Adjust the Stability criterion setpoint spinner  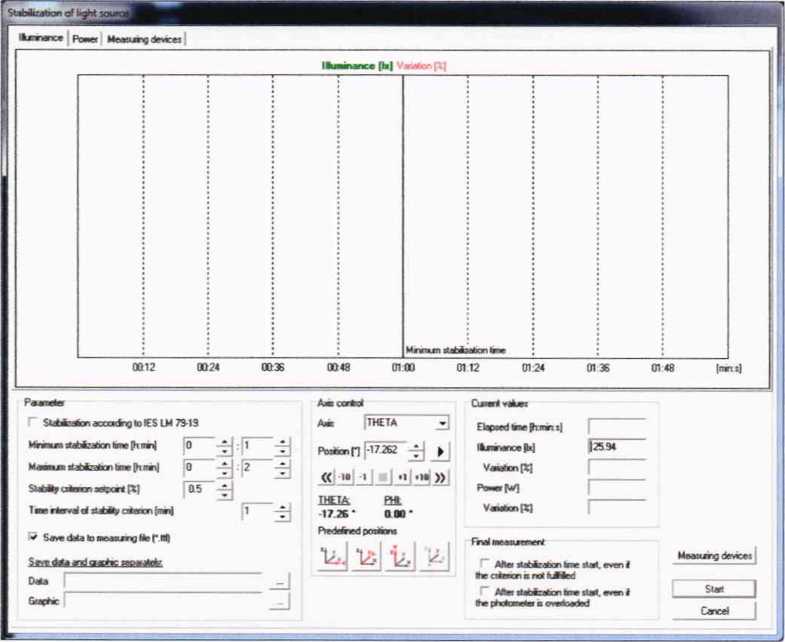click(225, 489)
